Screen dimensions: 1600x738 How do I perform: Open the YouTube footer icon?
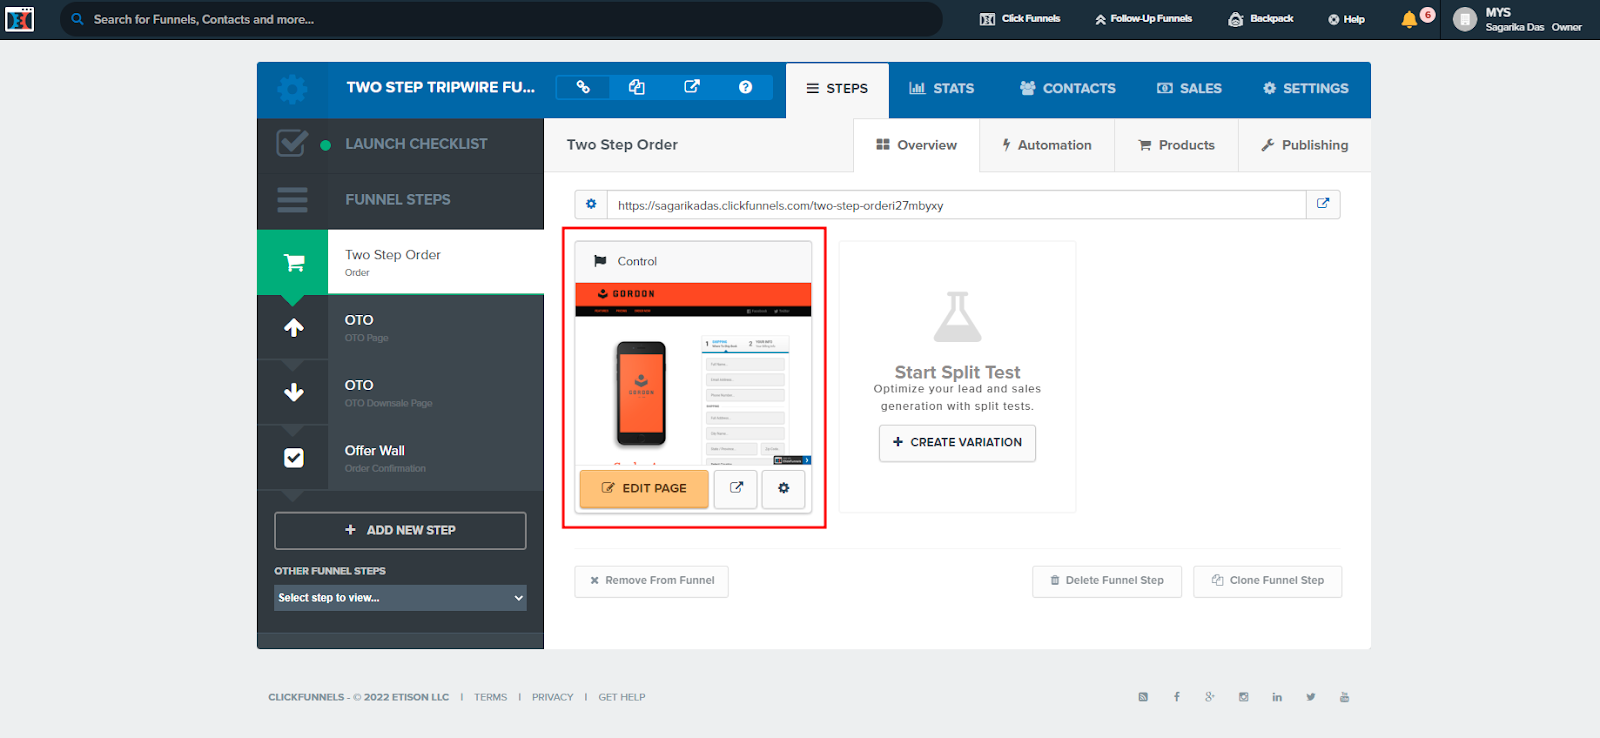[1345, 697]
